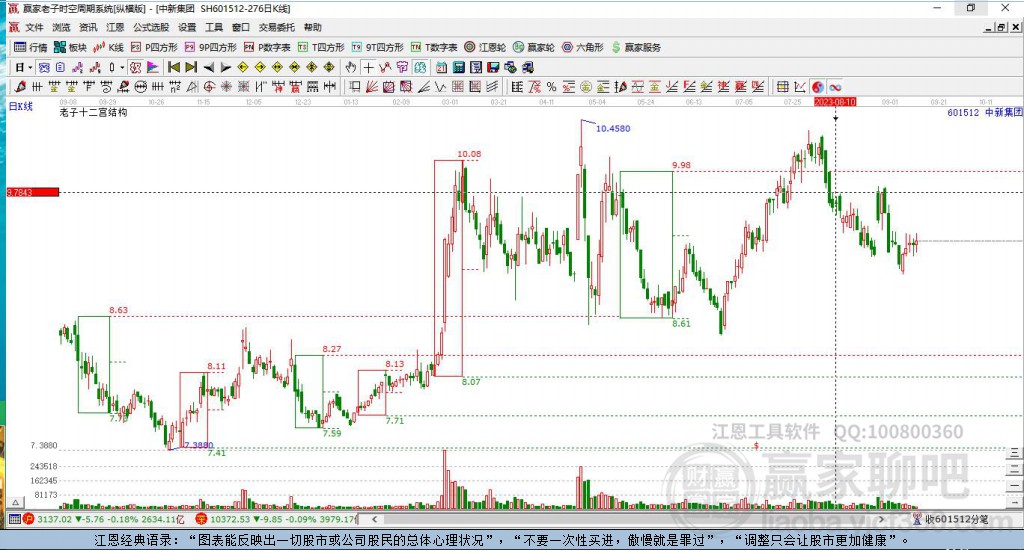Viewport: 1024px width, 550px height.
Task: Open the calculator icon
Action: pos(458,67)
